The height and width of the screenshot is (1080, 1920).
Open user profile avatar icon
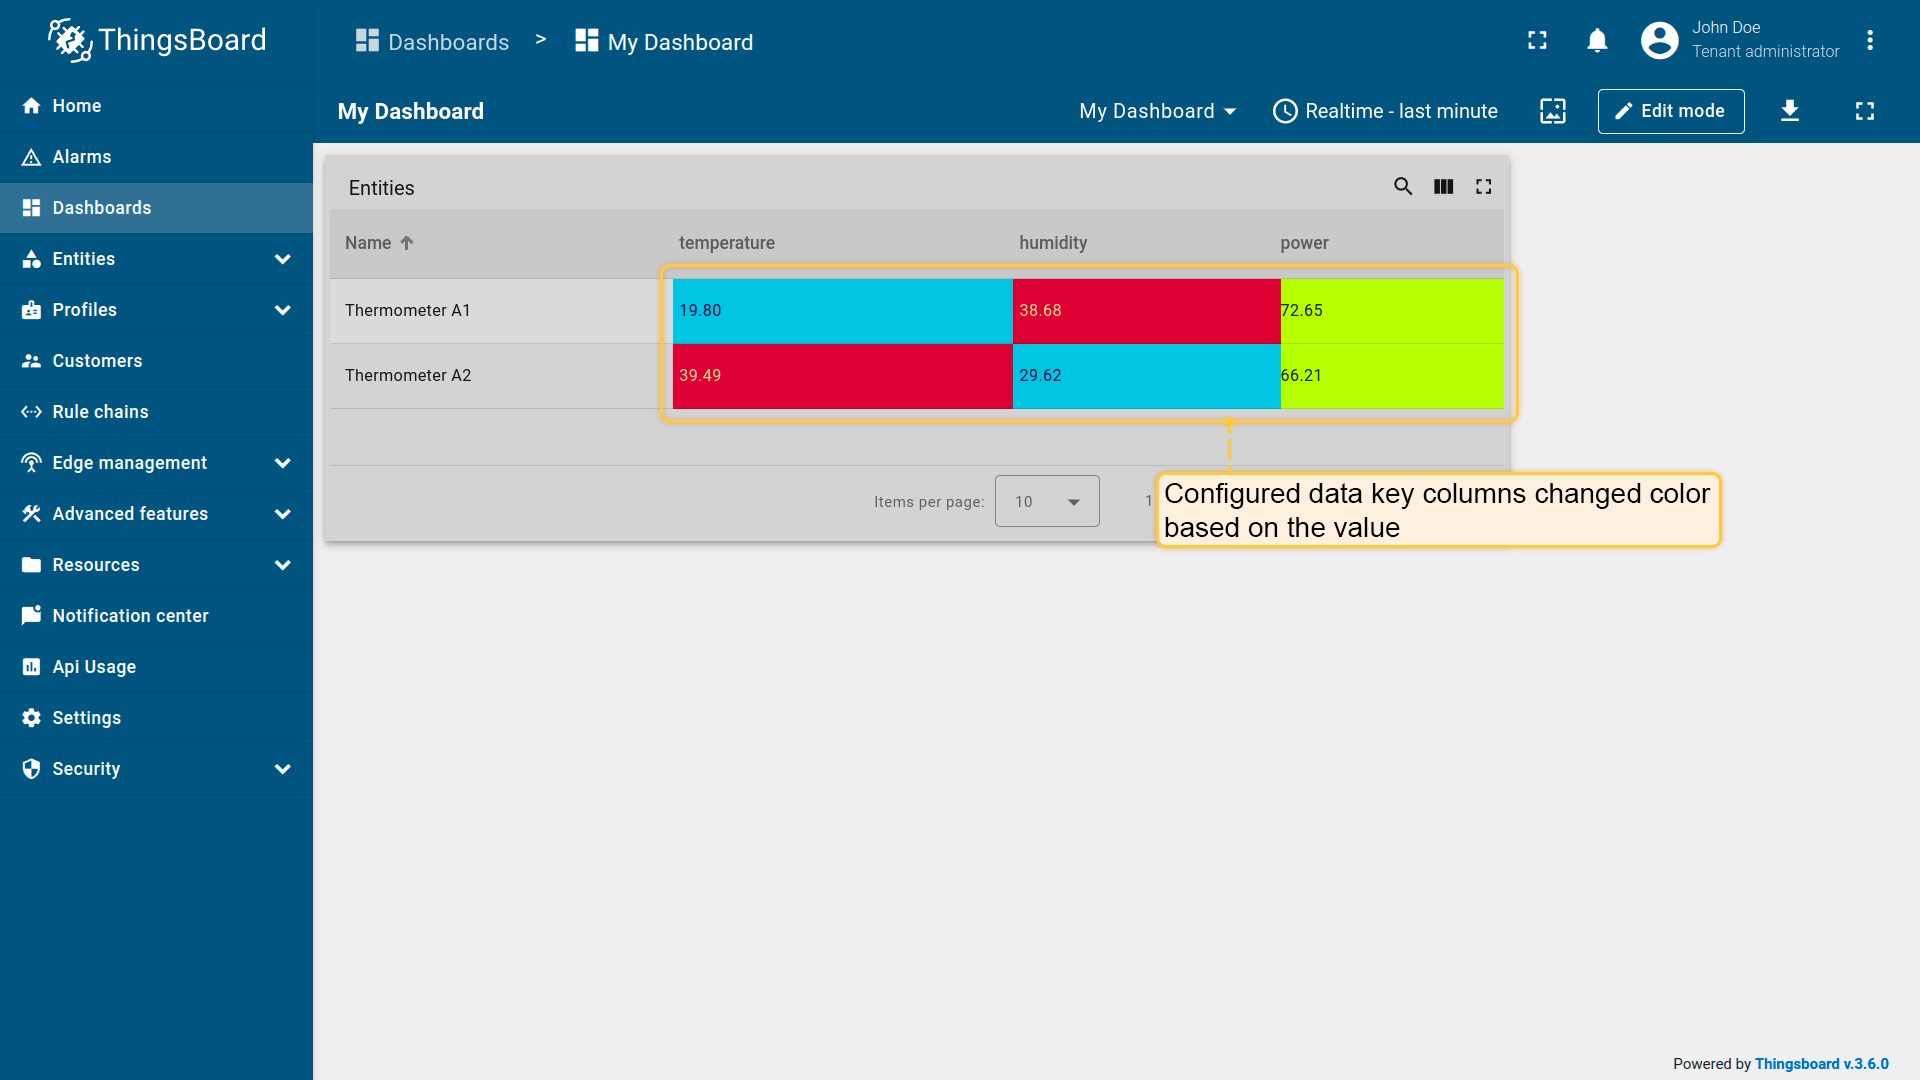pos(1659,41)
